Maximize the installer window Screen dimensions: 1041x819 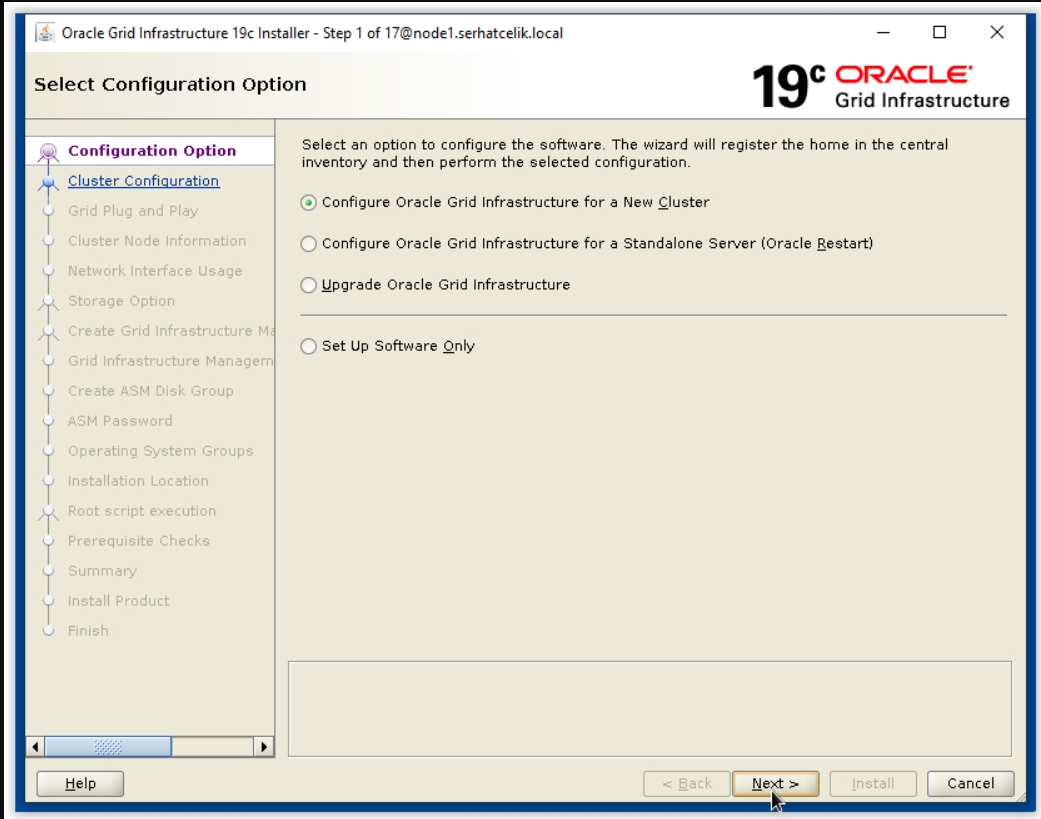coord(939,33)
